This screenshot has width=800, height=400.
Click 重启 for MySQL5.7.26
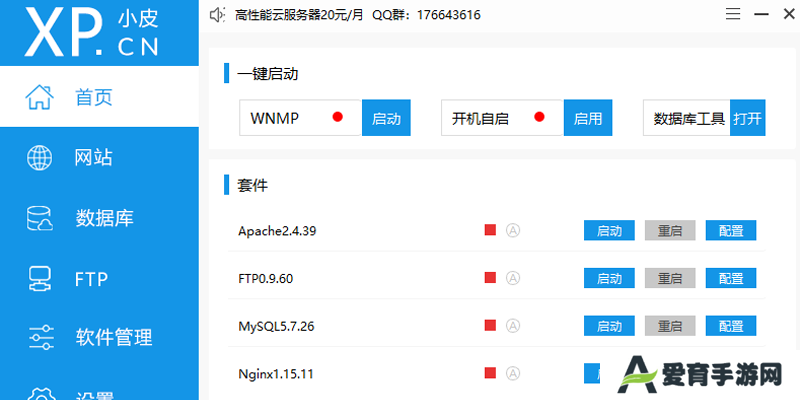click(670, 326)
